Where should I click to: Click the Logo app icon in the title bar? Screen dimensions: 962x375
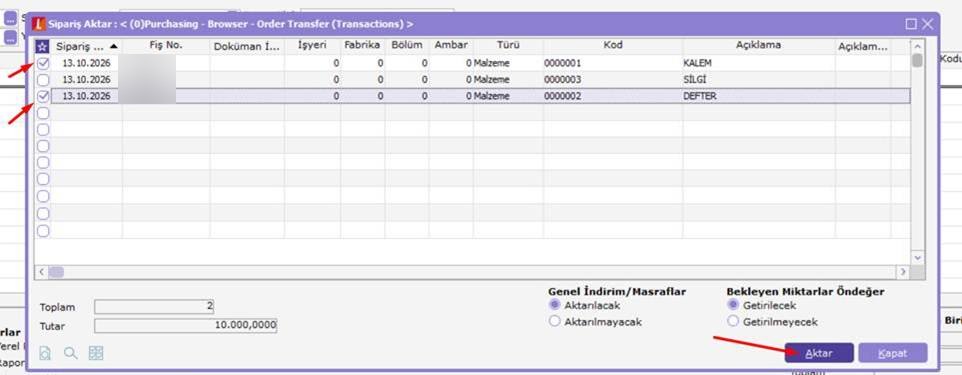tap(39, 24)
